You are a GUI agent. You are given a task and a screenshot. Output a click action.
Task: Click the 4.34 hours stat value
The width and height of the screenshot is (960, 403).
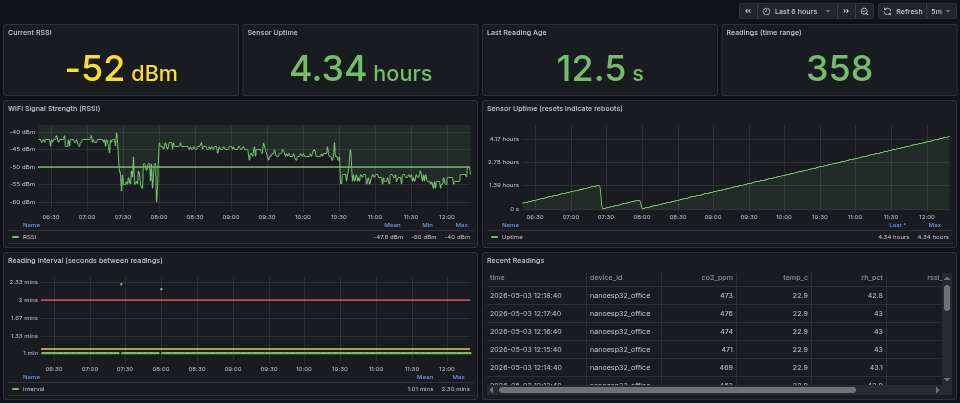tap(361, 69)
